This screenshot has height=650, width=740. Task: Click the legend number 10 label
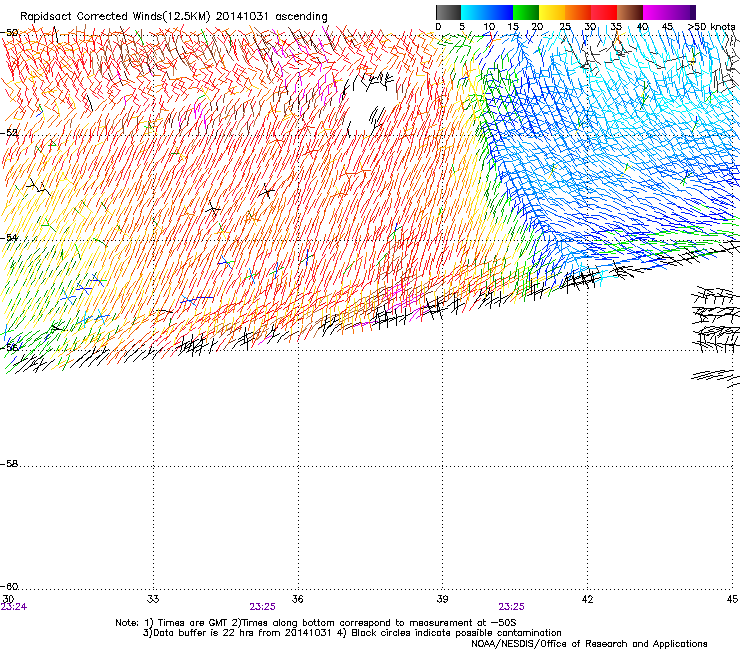click(489, 27)
